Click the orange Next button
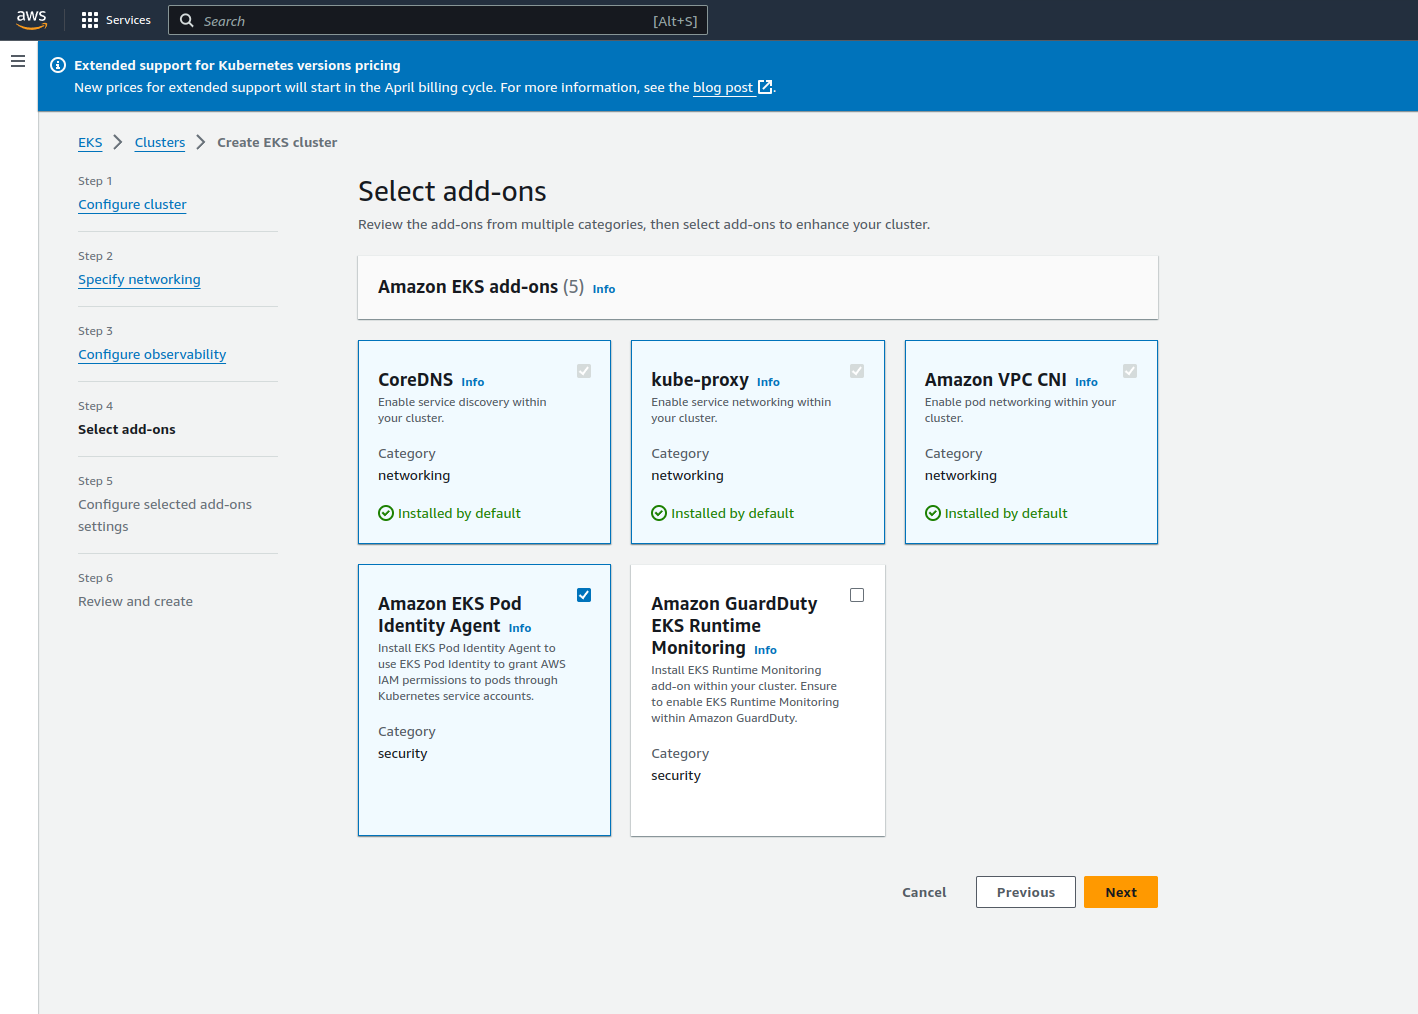The image size is (1418, 1014). coord(1121,892)
